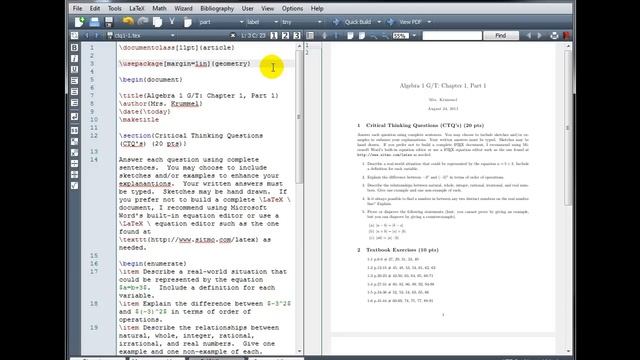Click the Find button in PDF viewer
The width and height of the screenshot is (640, 360).
coord(501,36)
